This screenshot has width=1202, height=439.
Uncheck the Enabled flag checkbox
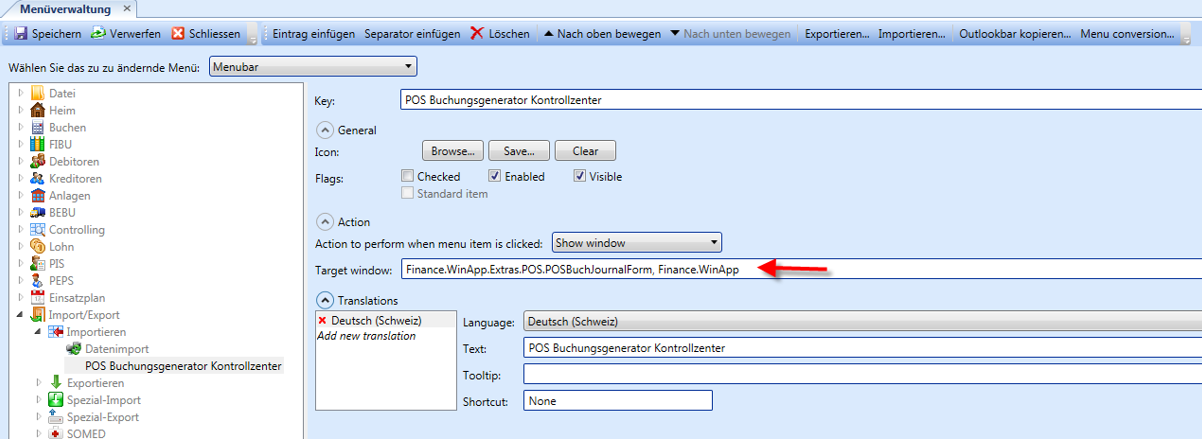point(494,176)
